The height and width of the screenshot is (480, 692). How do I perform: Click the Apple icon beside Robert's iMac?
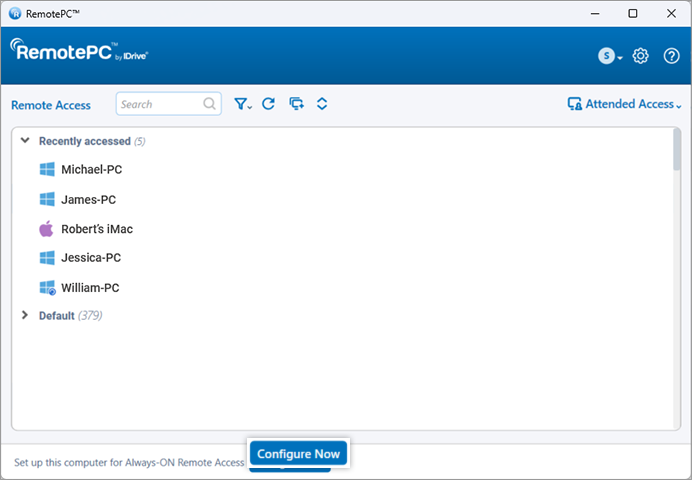(46, 229)
